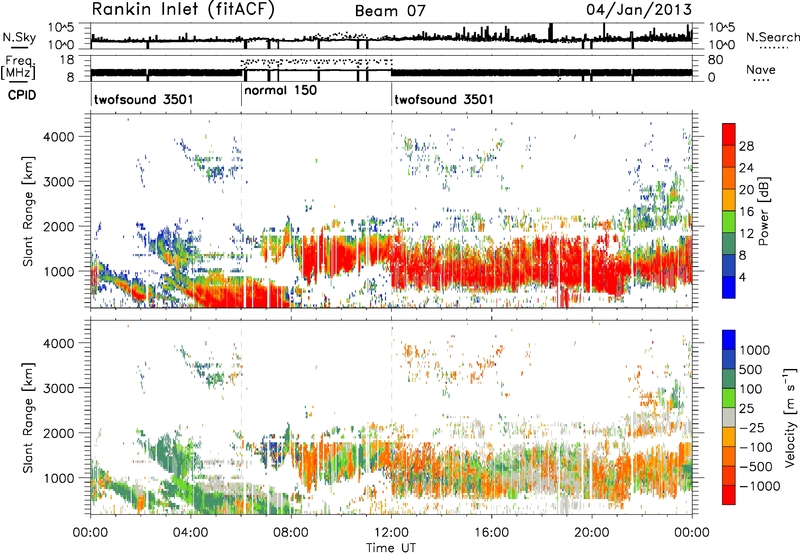Click the "Velocity [m s⁻¹]" colorbar title
800x554 pixels.
click(790, 417)
